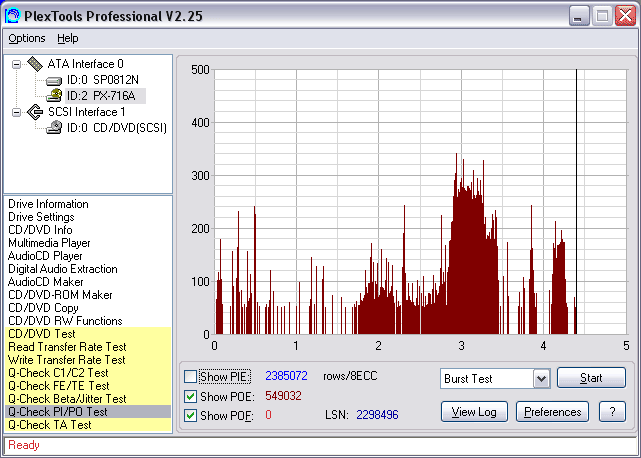Click the View Log button
This screenshot has width=641, height=458.
coord(474,411)
